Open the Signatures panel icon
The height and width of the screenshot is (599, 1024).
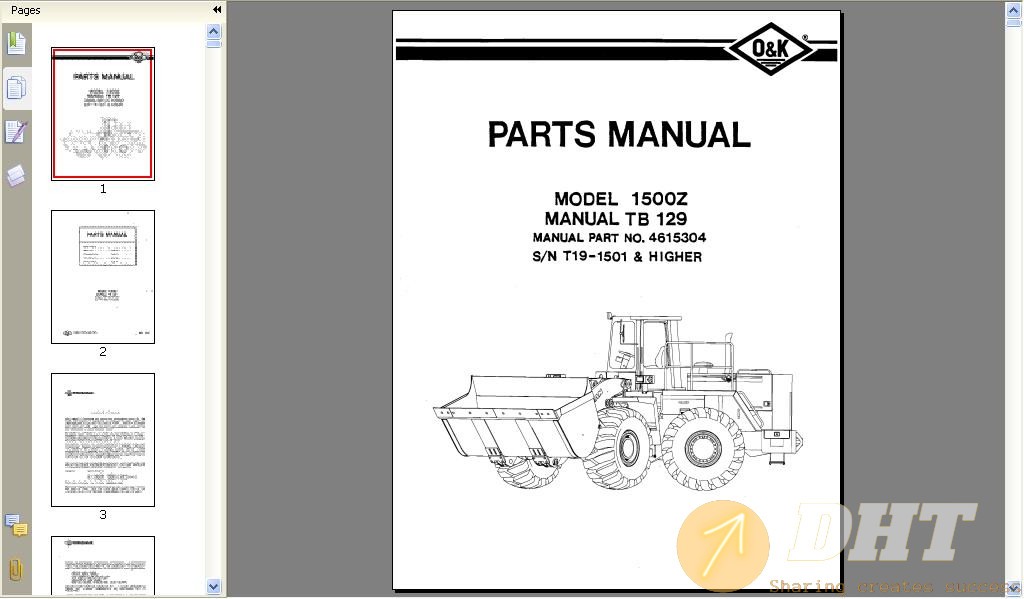click(16, 133)
